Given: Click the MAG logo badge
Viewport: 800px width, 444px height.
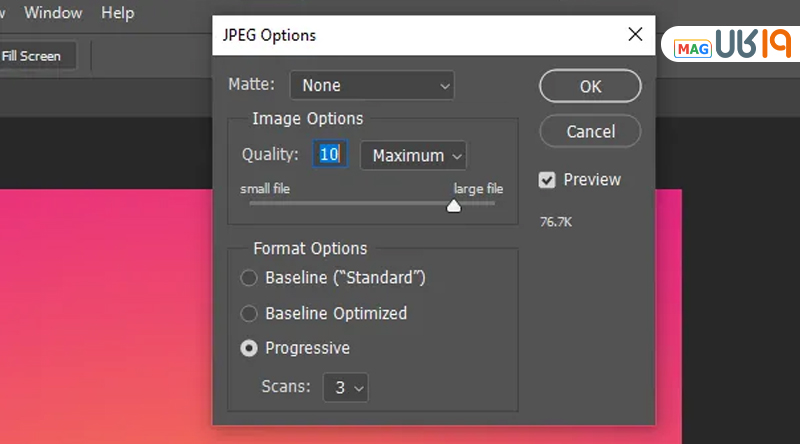Looking at the screenshot, I should pos(692,48).
